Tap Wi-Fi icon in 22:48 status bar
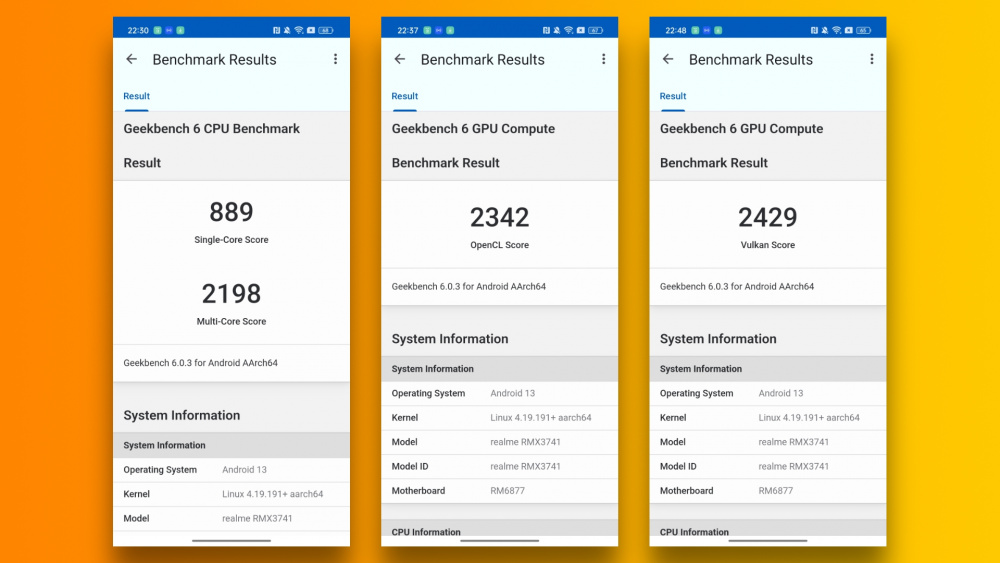The image size is (1000, 563). [x=836, y=30]
